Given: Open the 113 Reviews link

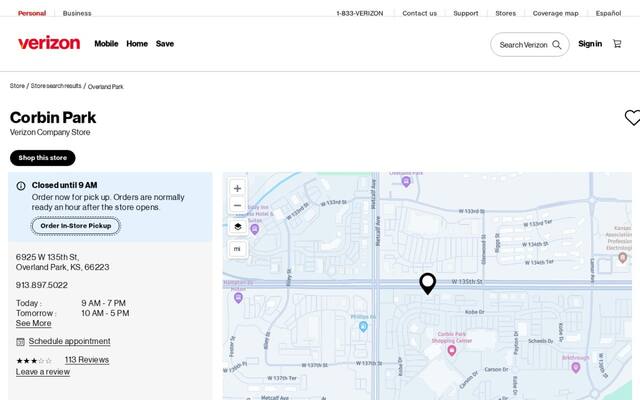Looking at the screenshot, I should [87, 360].
